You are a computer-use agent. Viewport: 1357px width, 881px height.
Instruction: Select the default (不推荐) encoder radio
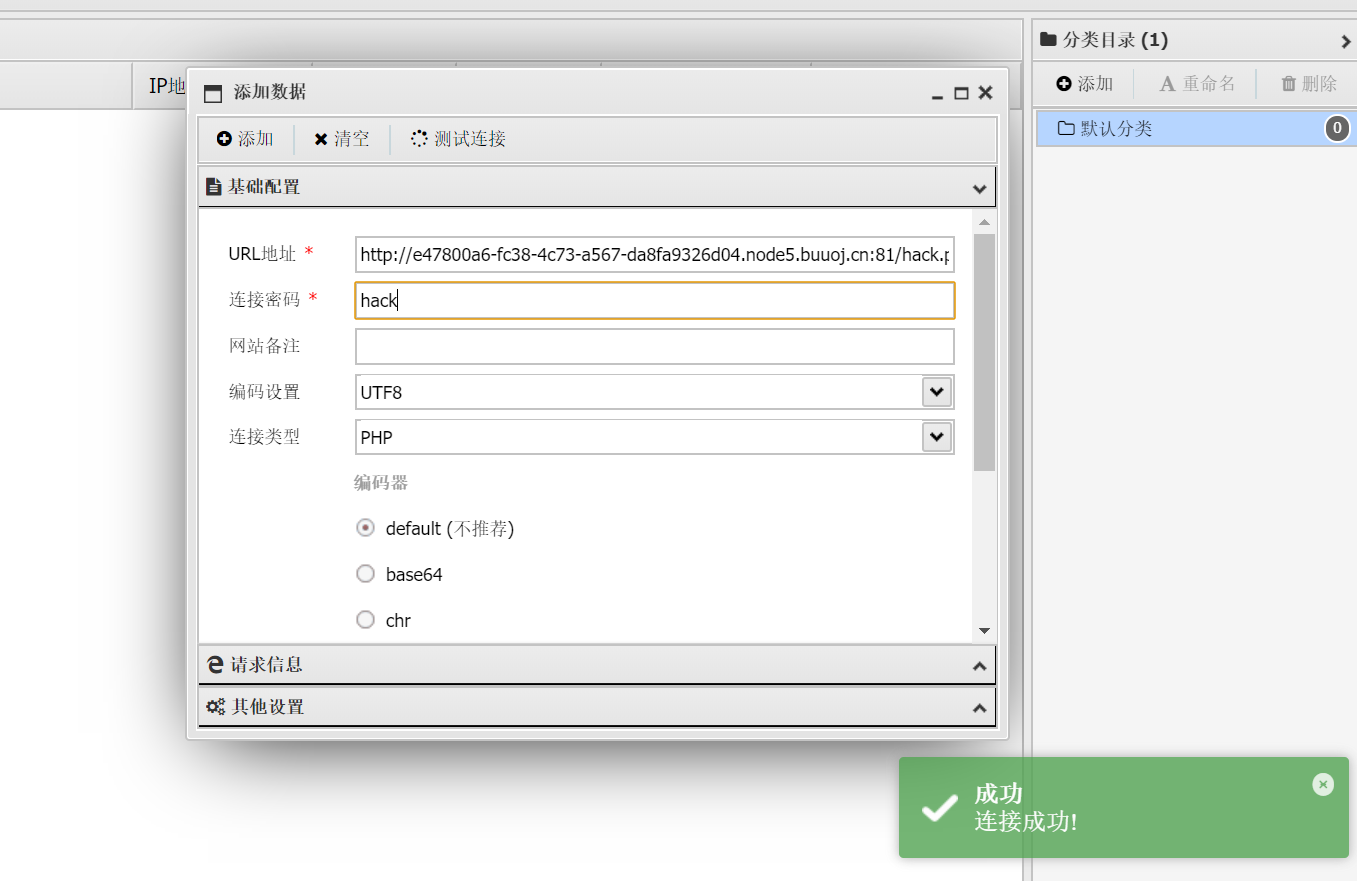[x=366, y=528]
